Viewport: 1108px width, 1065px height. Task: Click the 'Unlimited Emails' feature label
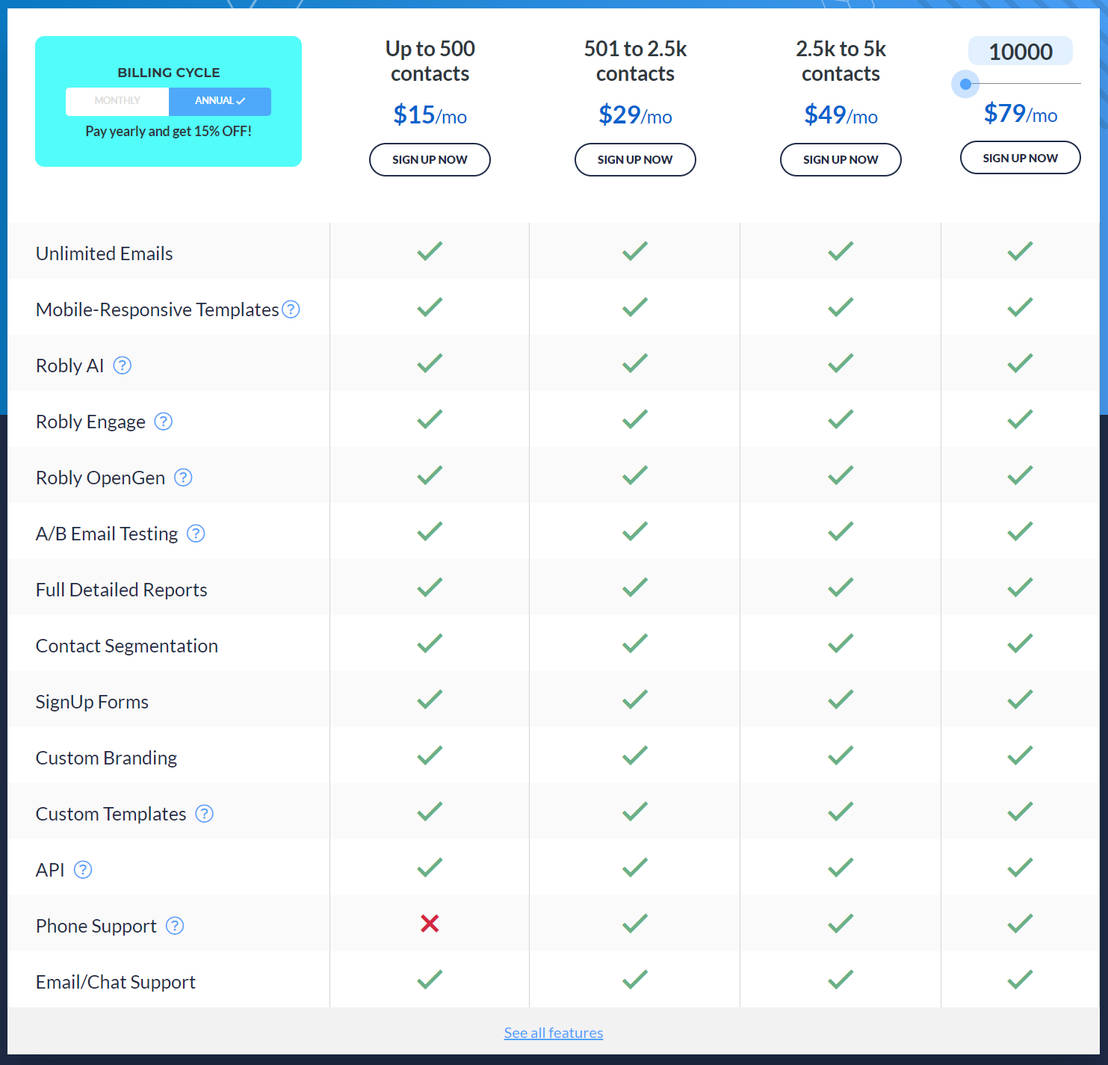pos(105,253)
